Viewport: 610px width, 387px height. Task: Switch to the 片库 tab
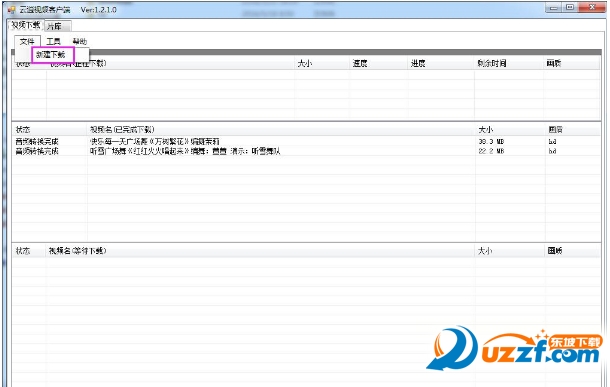[x=57, y=26]
